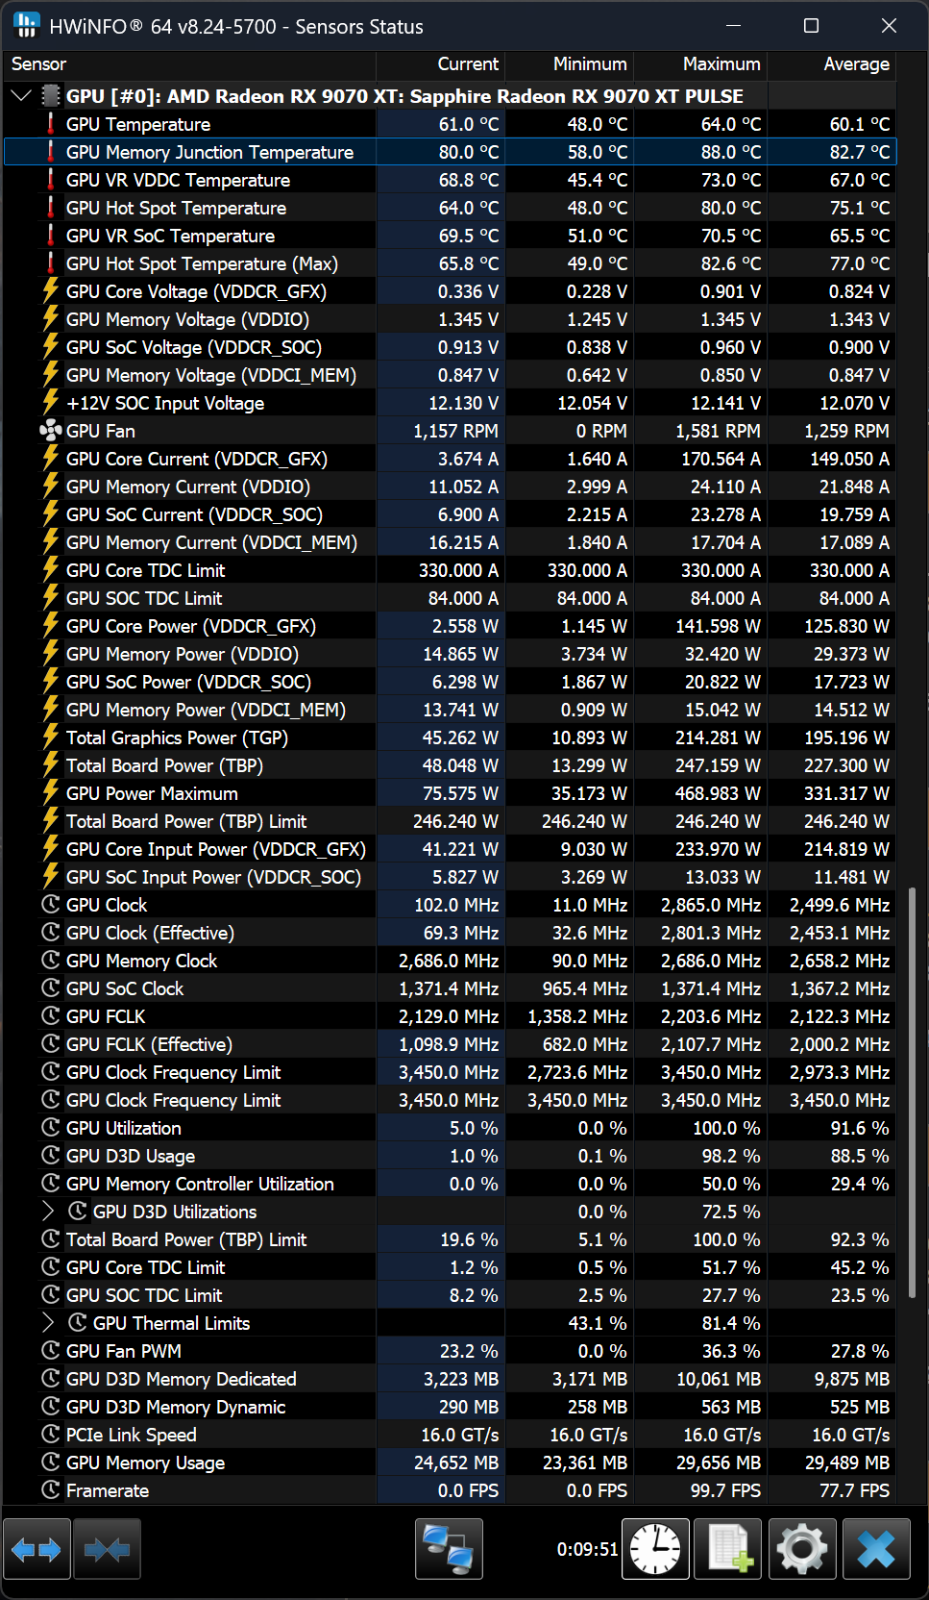Click lightning icon beside GPU Core Voltage
The image size is (929, 1600).
pyautogui.click(x=50, y=291)
